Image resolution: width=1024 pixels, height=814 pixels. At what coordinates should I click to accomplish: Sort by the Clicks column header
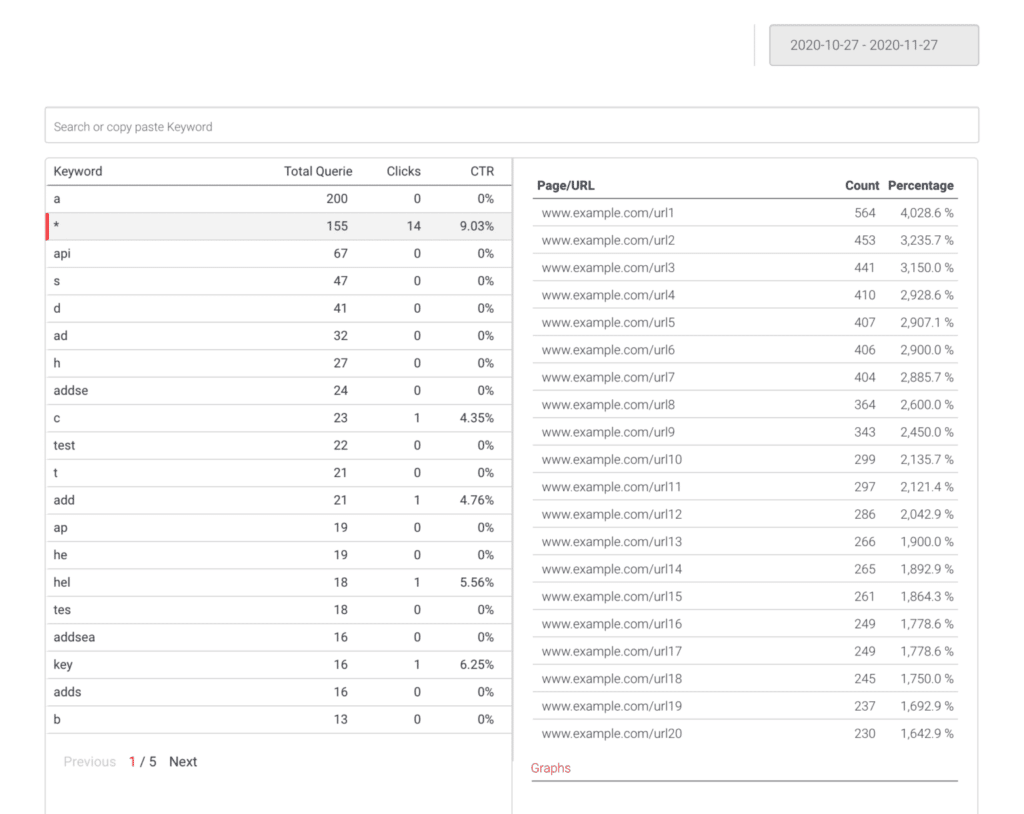pyautogui.click(x=403, y=171)
